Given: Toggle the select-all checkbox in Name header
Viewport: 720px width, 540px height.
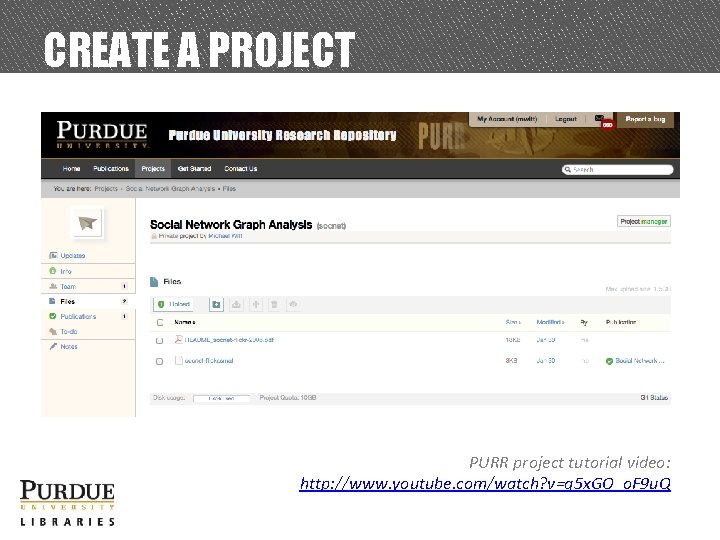Looking at the screenshot, I should point(160,322).
